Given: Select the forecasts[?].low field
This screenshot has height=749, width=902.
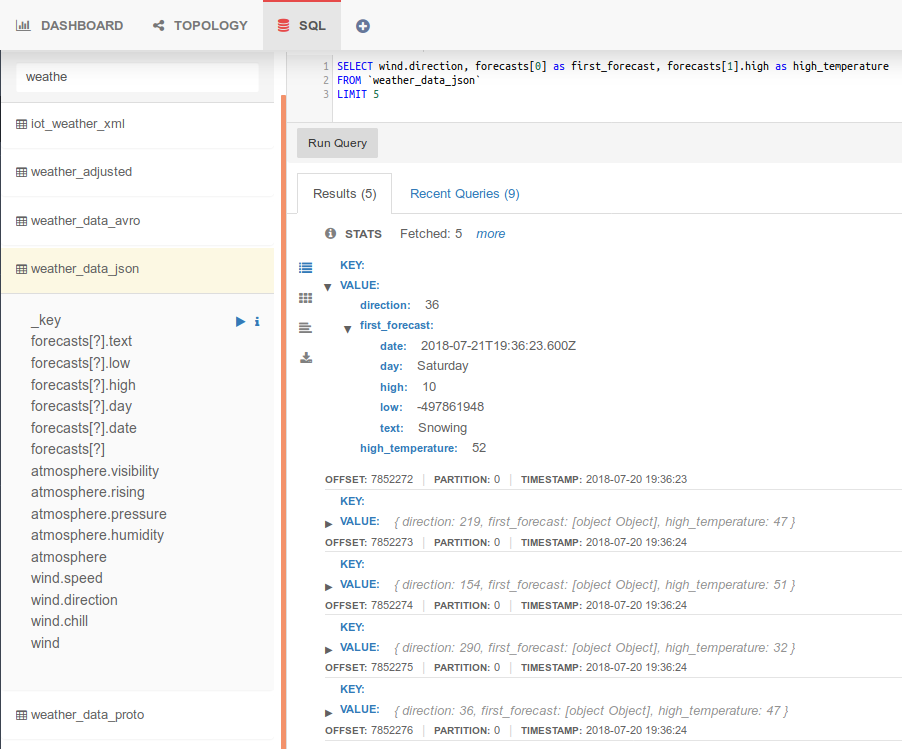Looking at the screenshot, I should tap(81, 363).
